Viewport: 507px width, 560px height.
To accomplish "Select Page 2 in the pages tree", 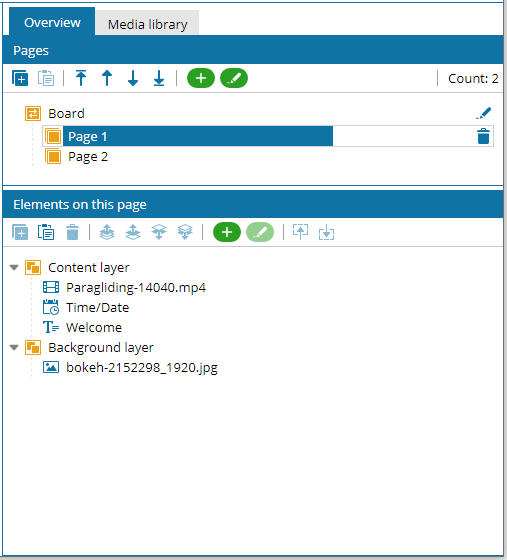I will point(88,157).
